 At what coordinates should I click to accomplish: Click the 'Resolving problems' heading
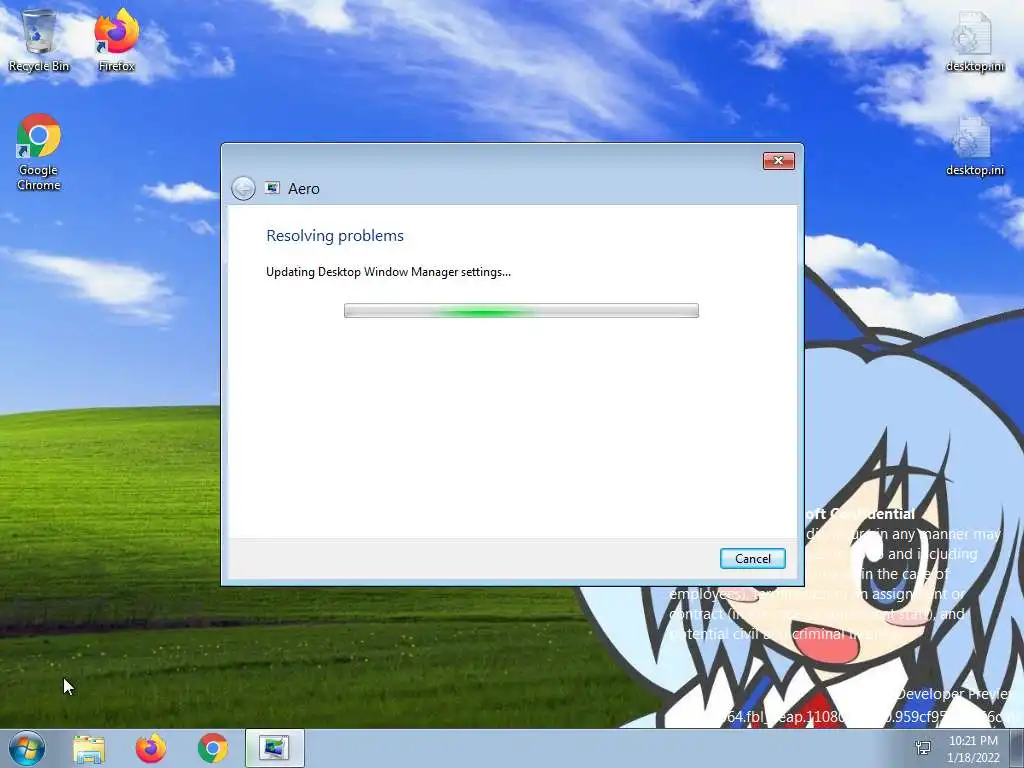click(335, 236)
